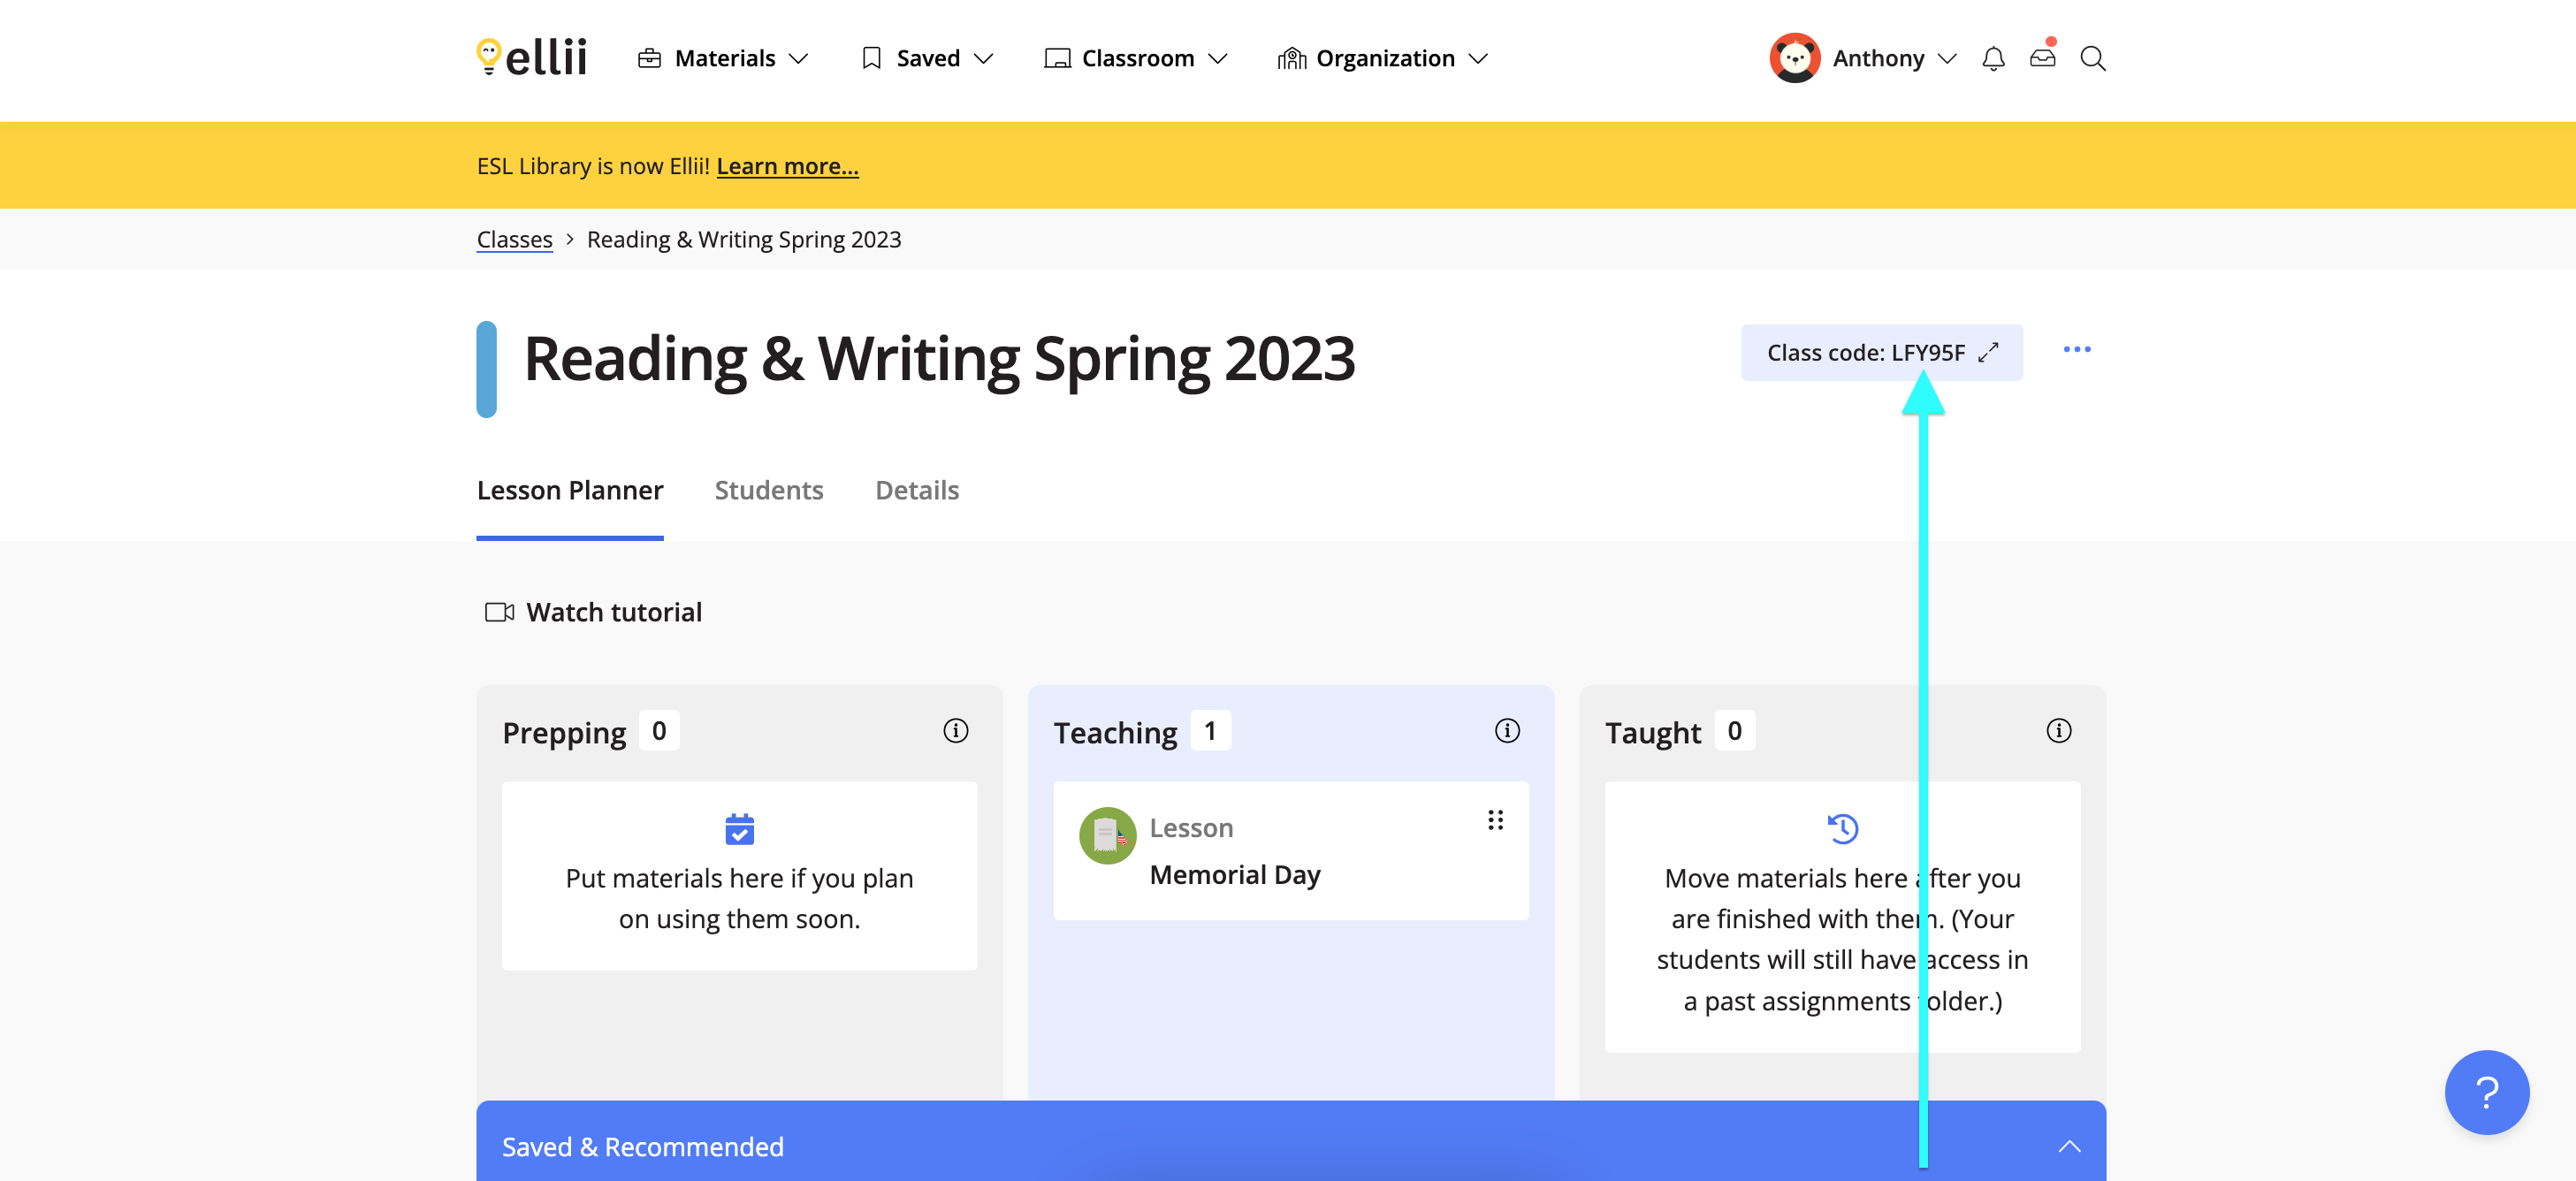Switch to the Details tab

(x=916, y=490)
